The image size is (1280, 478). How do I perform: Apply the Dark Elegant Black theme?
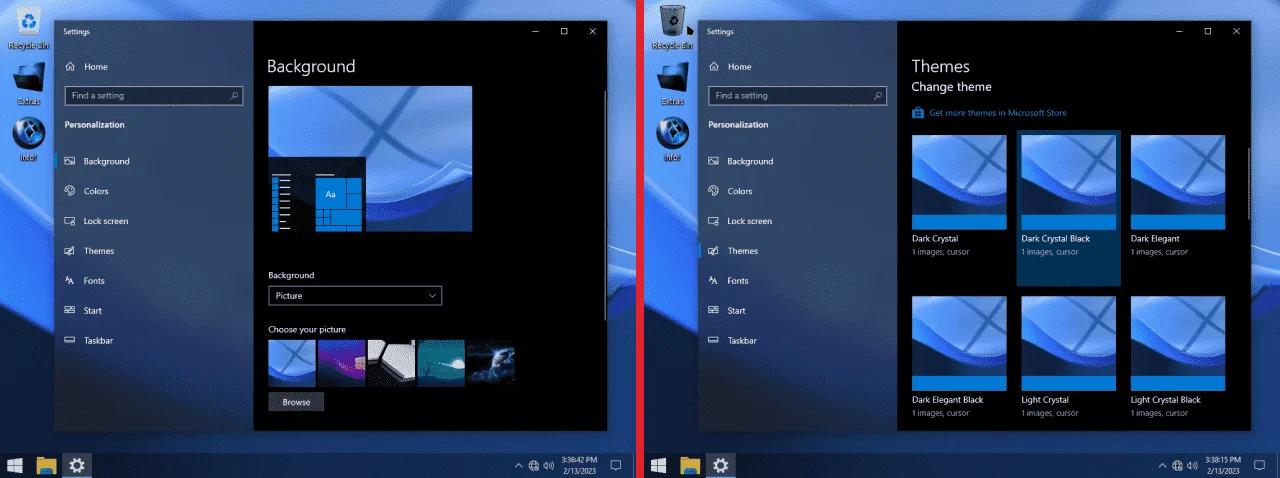pyautogui.click(x=959, y=357)
